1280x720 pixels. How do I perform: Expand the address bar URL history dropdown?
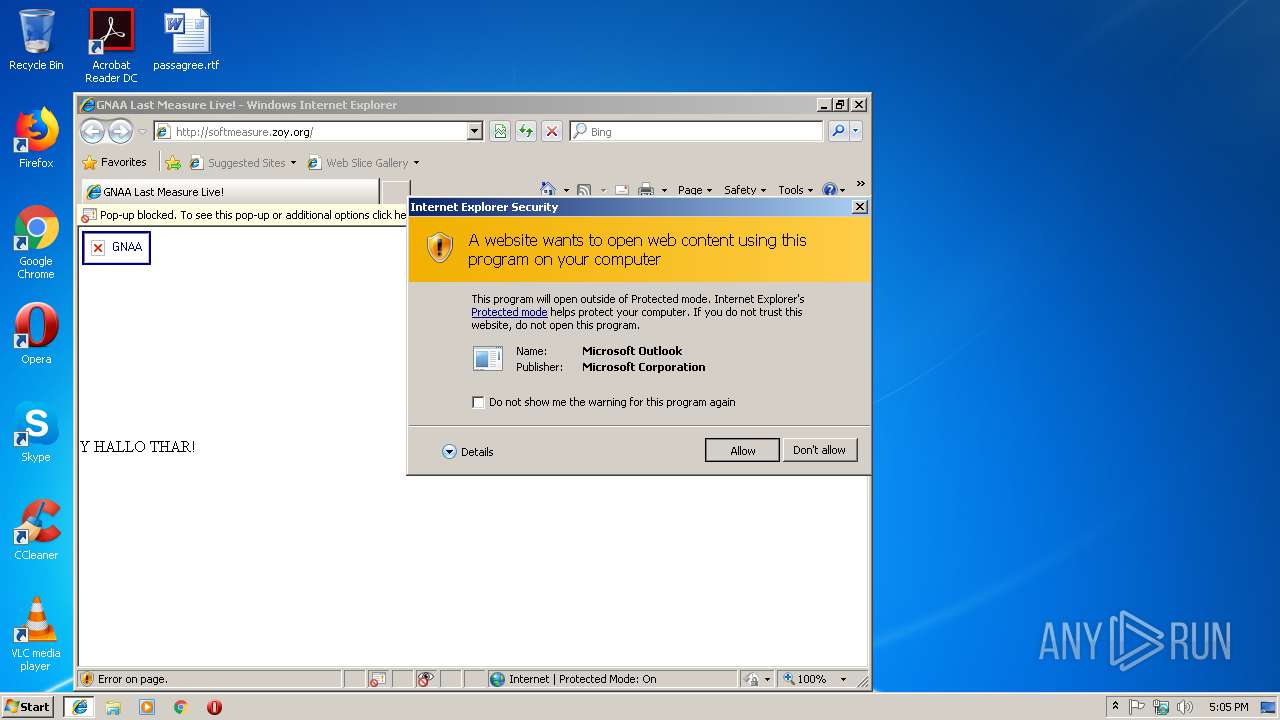[x=475, y=131]
